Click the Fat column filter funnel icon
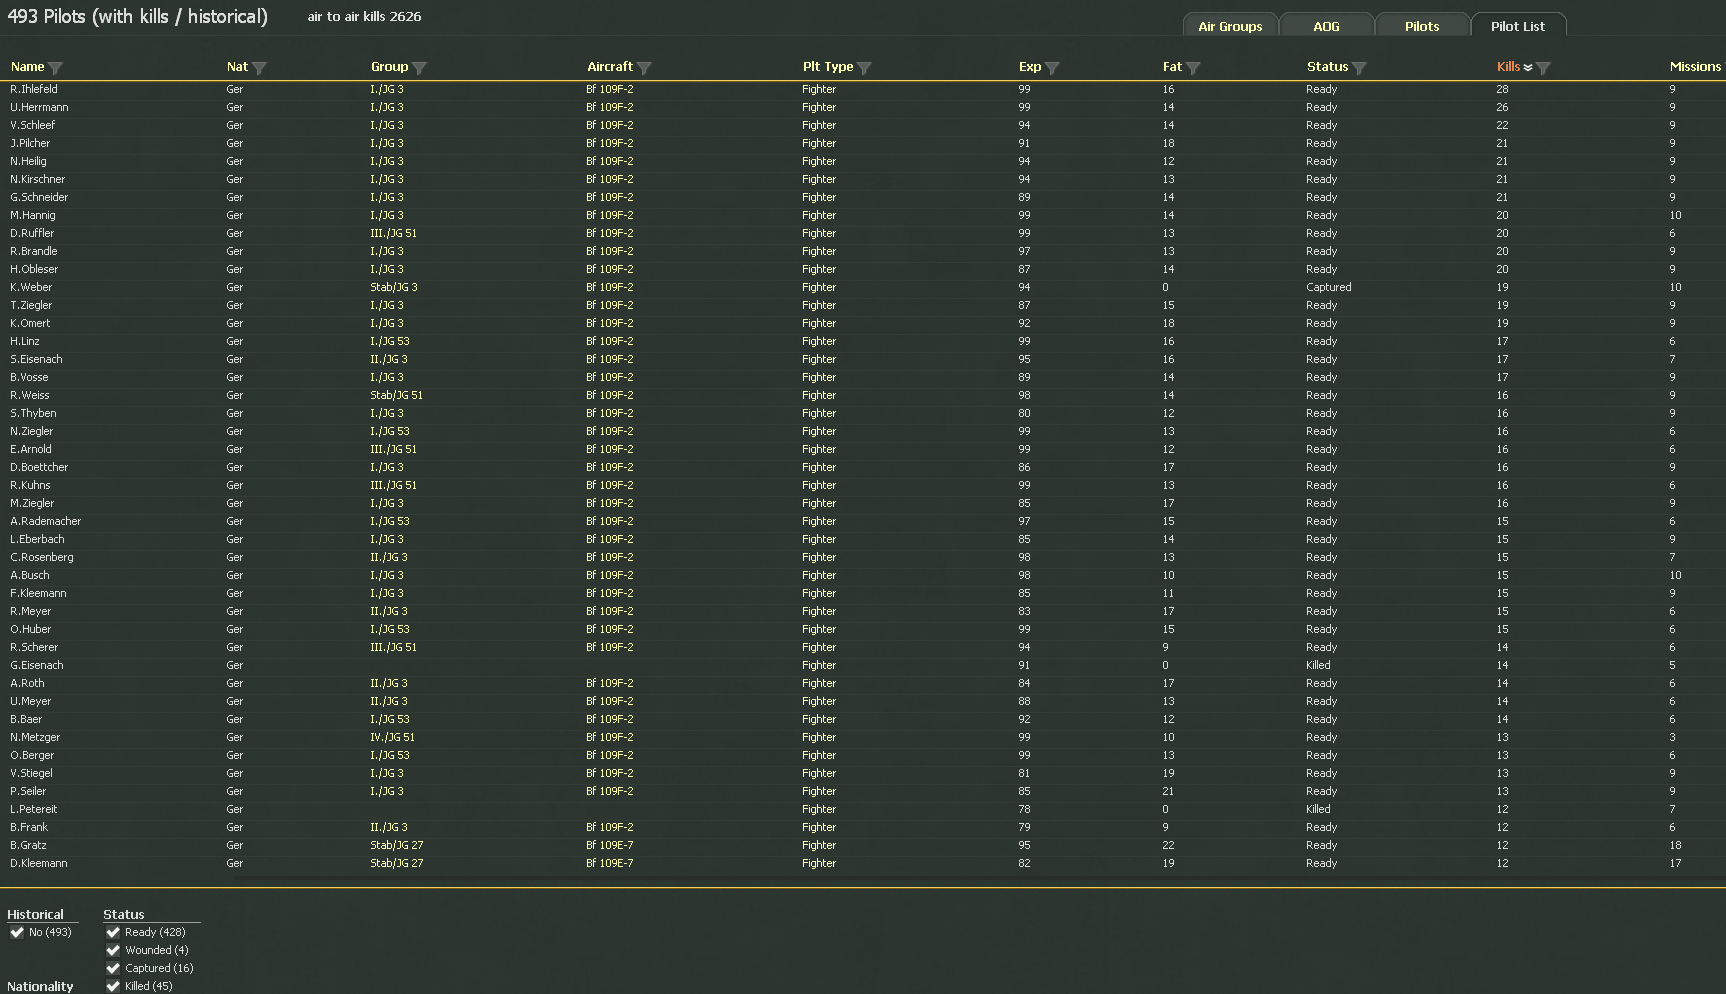 coord(1193,68)
